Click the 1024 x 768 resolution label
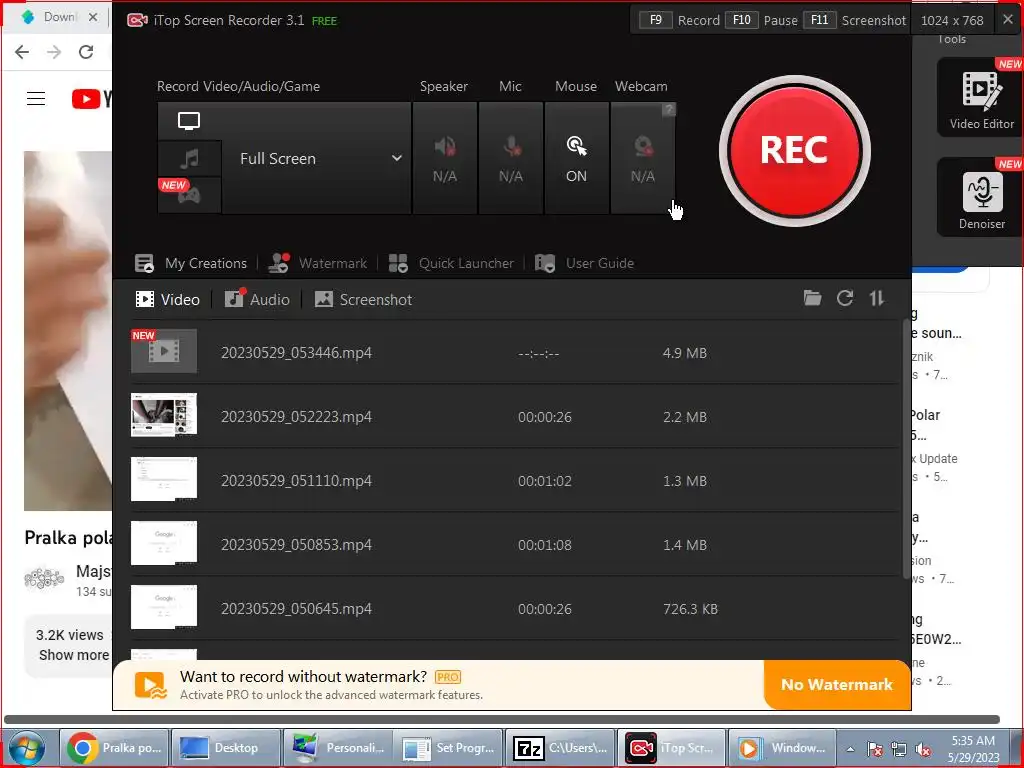This screenshot has width=1024, height=768. click(952, 20)
